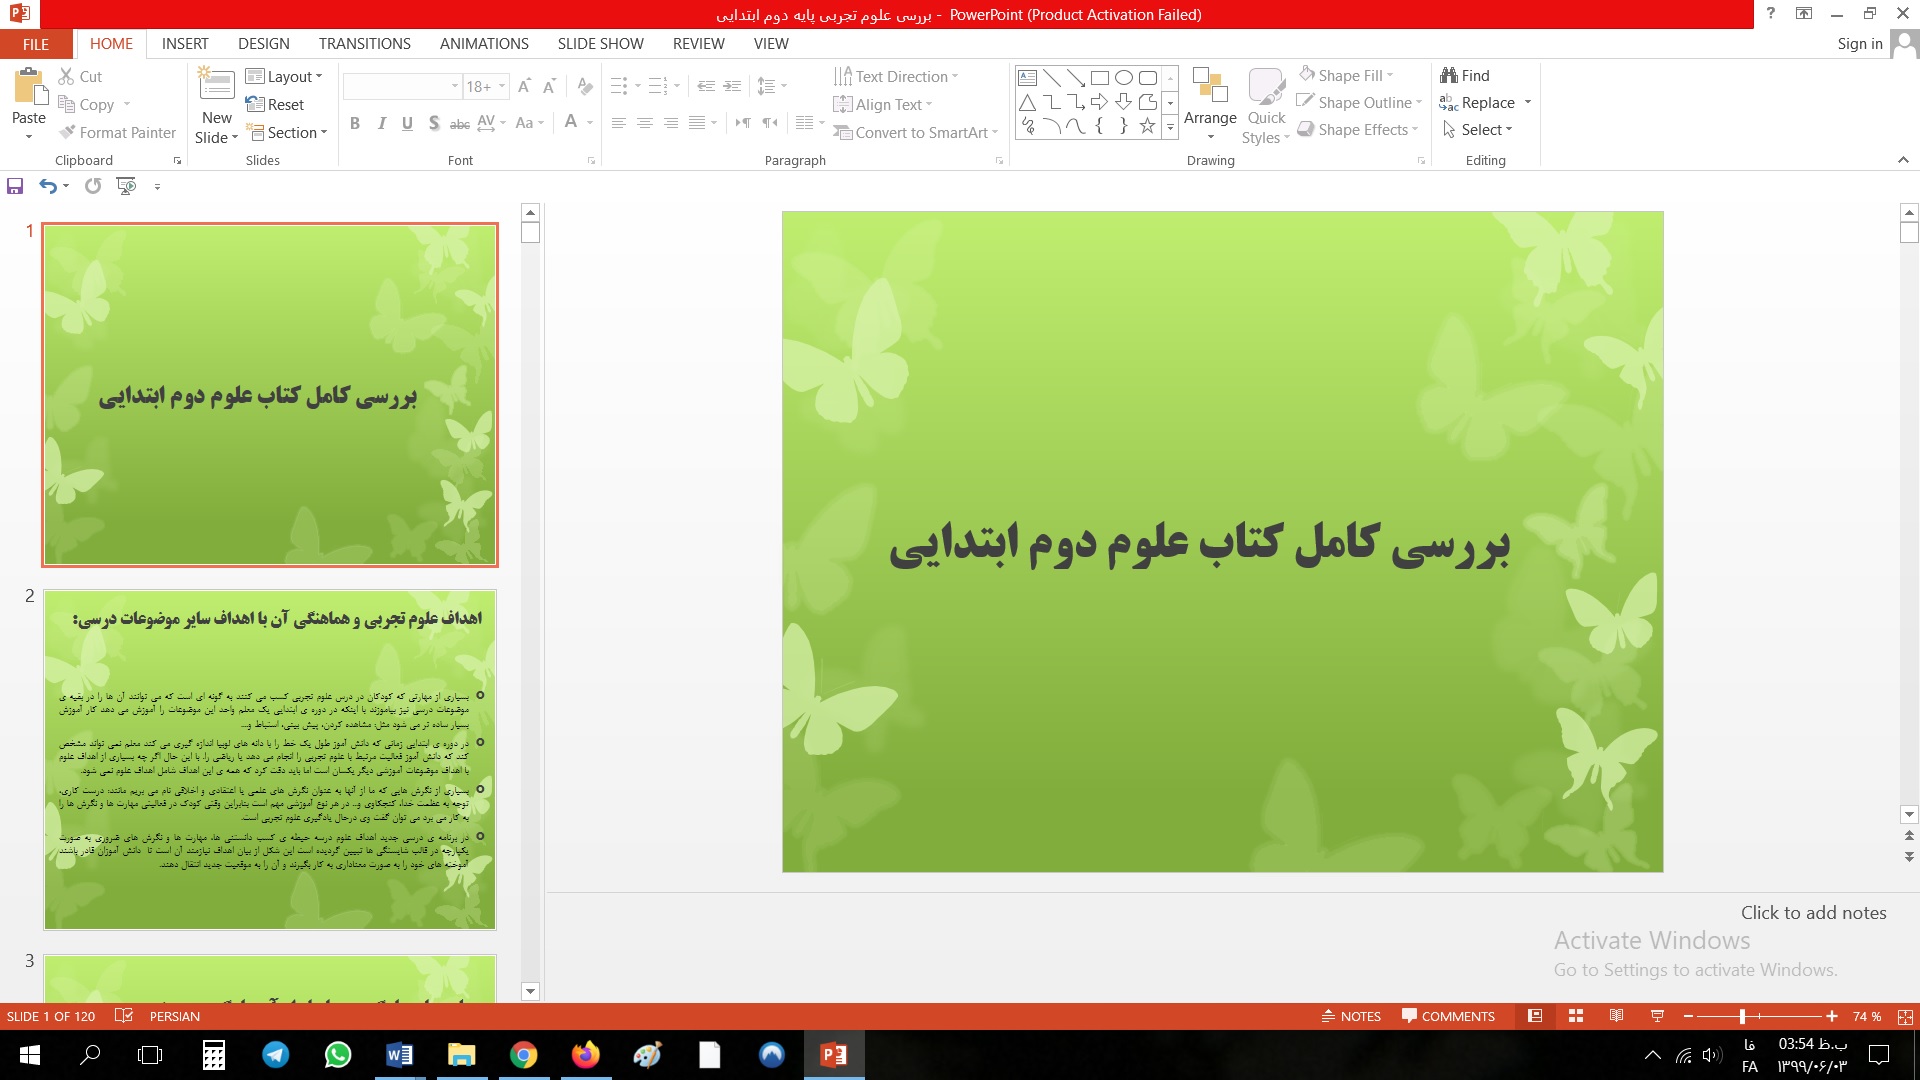
Task: Select the Arrange tool icon
Action: (1210, 86)
